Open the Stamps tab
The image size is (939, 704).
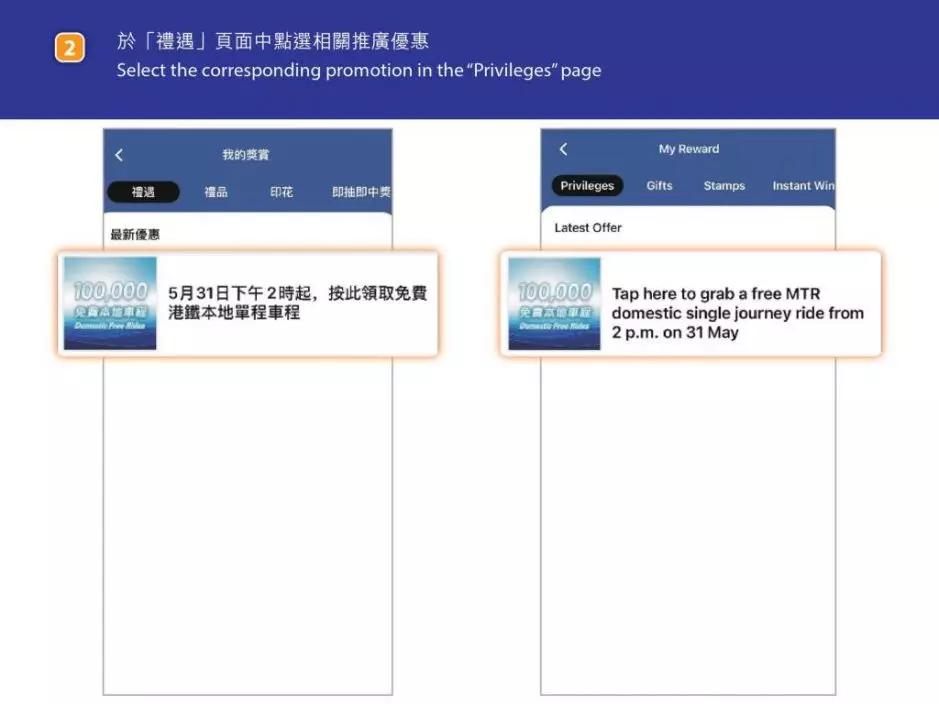pyautogui.click(x=724, y=186)
